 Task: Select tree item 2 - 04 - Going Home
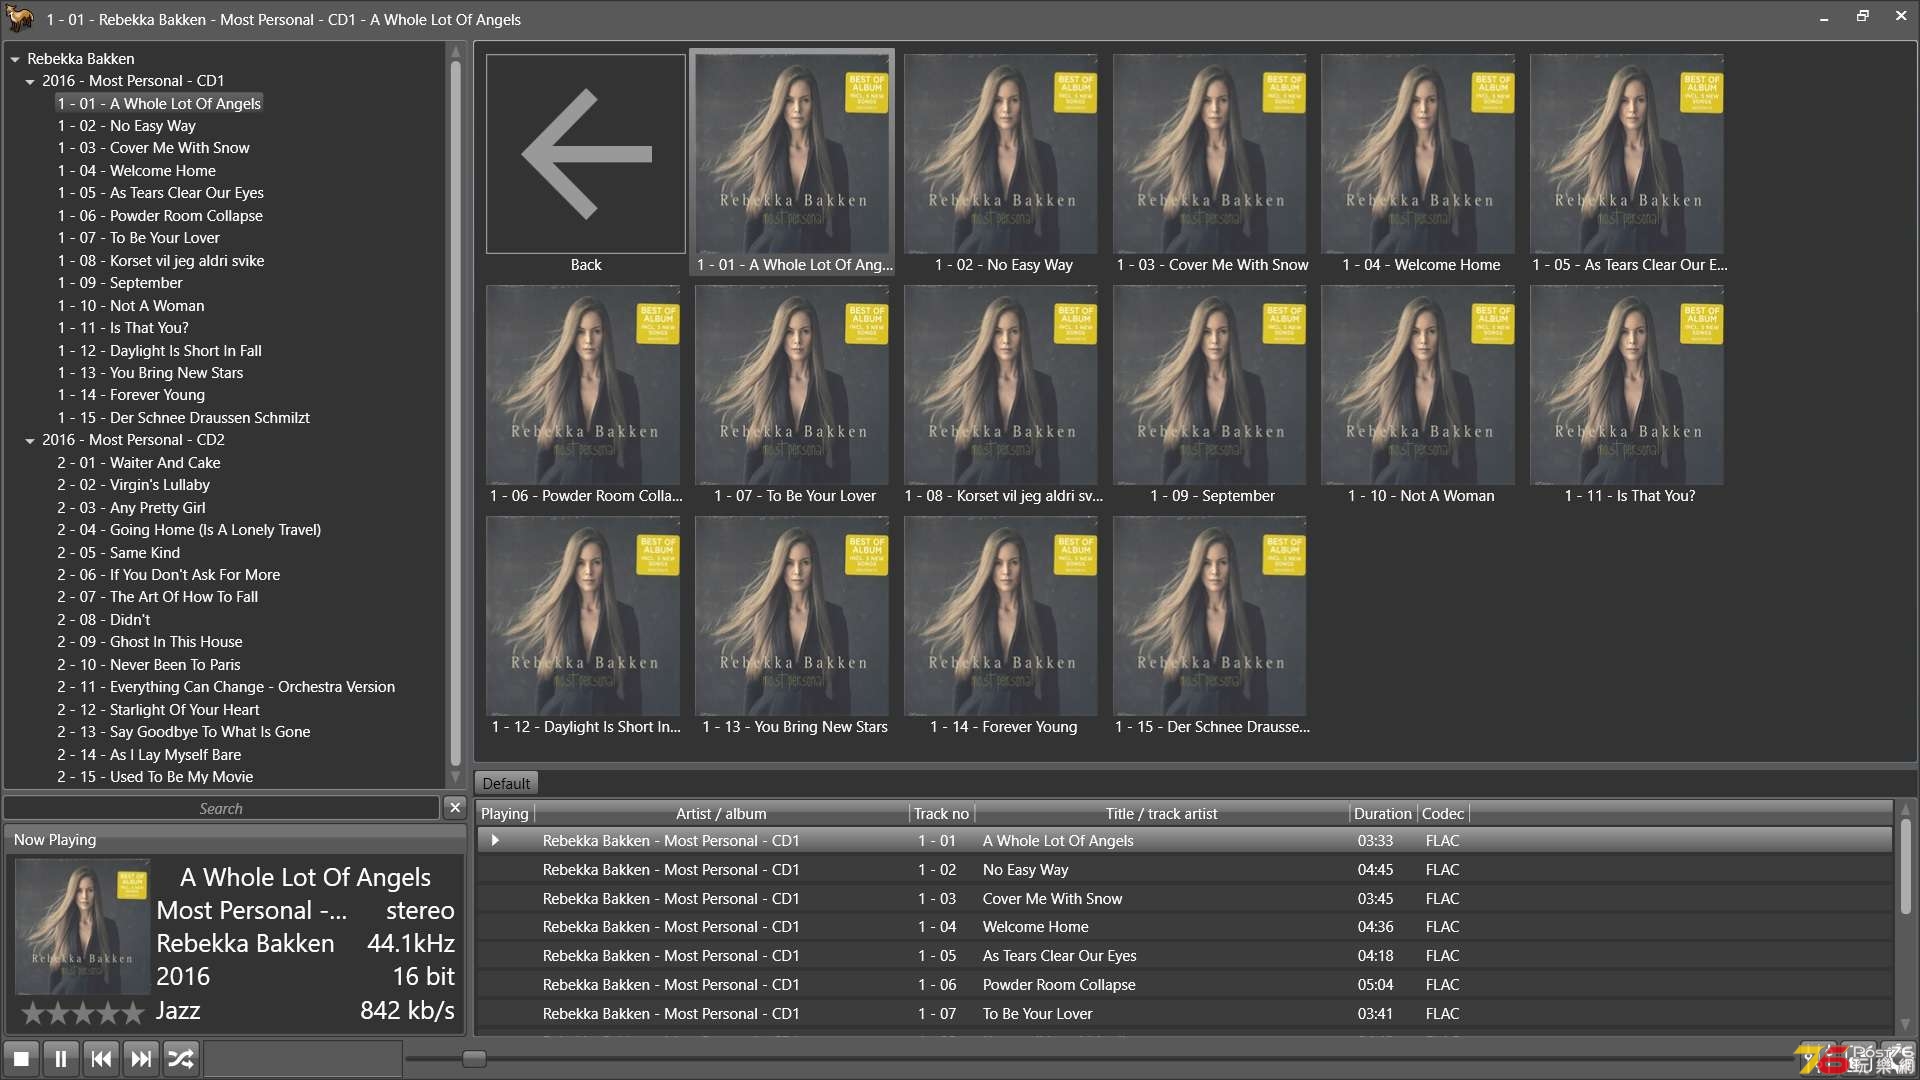click(188, 530)
